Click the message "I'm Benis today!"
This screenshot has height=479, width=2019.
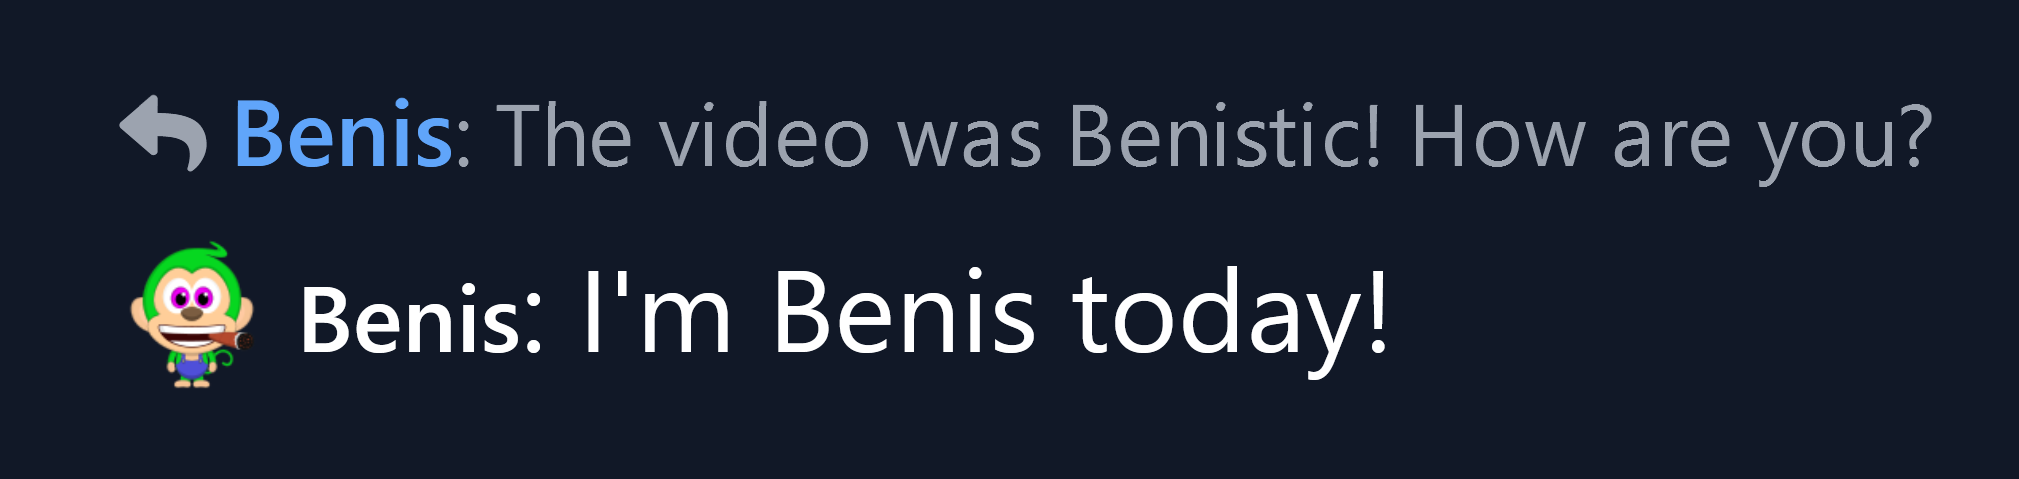click(x=984, y=315)
